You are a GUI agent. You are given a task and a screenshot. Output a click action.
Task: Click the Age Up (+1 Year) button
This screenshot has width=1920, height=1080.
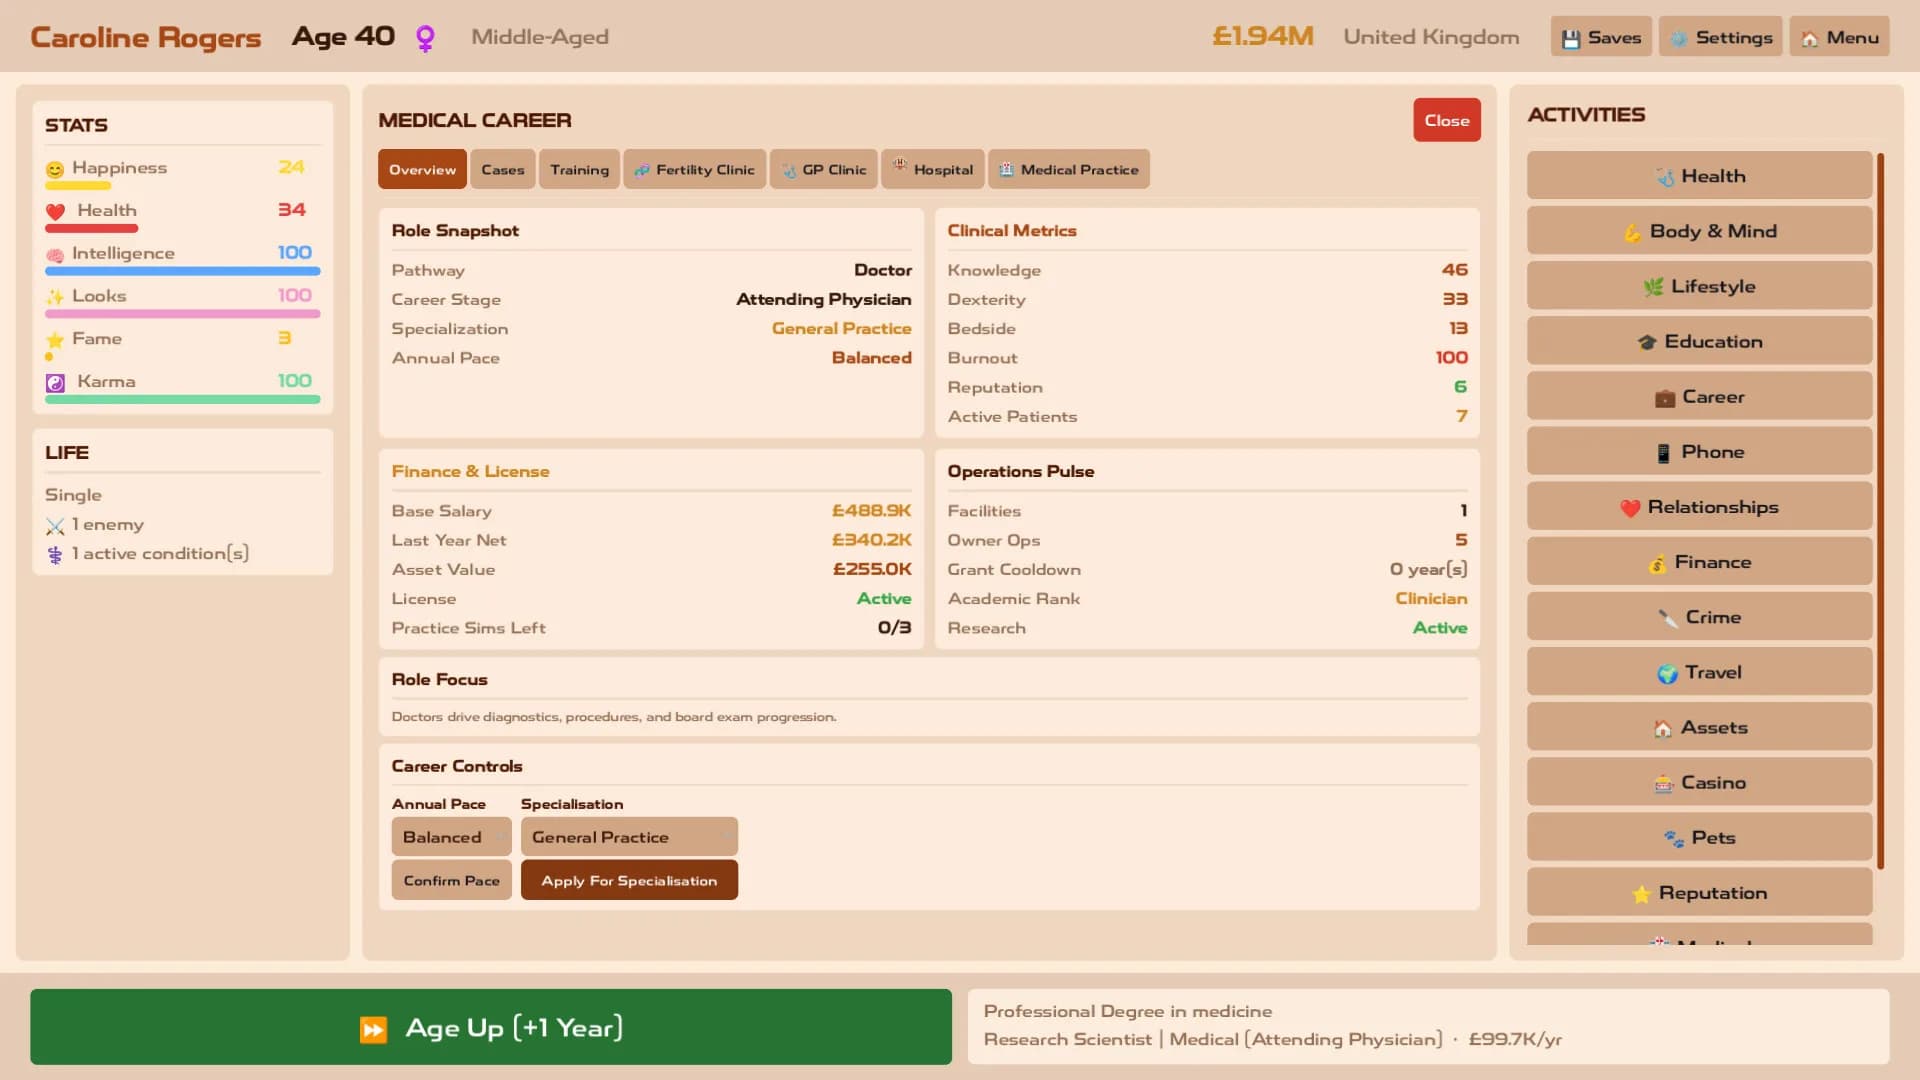pos(490,1027)
